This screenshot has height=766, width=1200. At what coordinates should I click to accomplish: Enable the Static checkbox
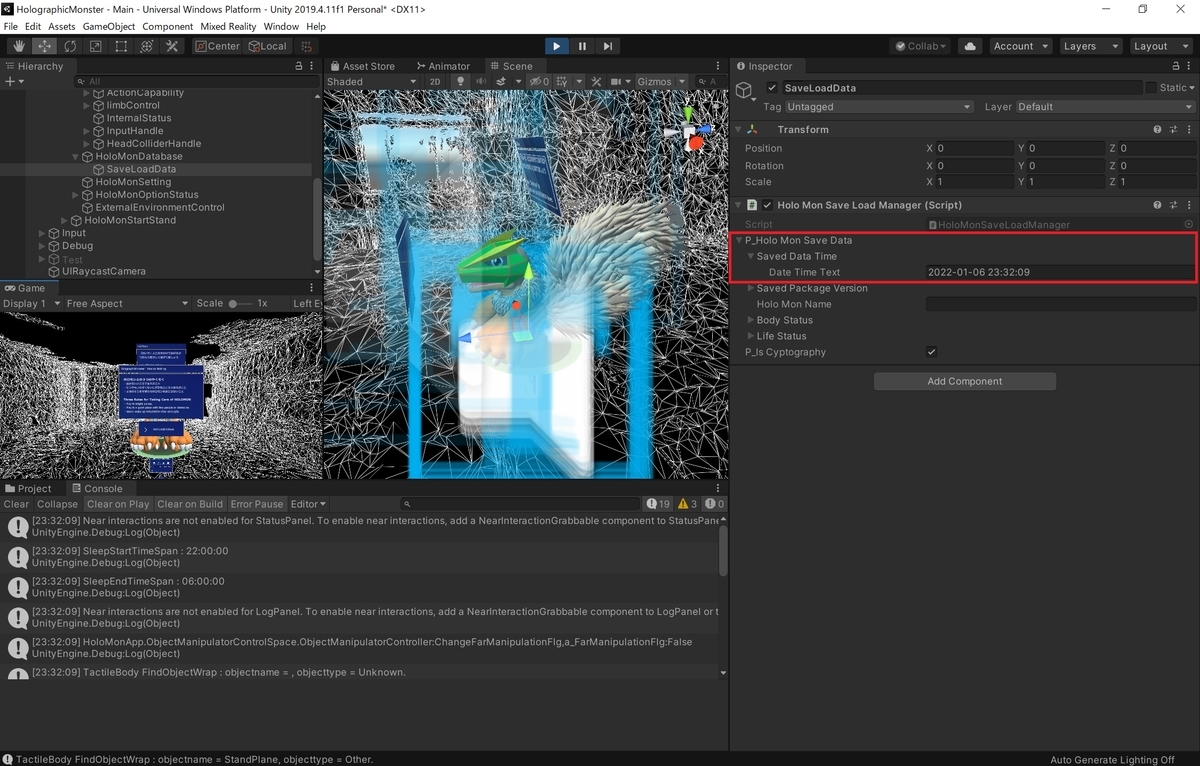[x=1151, y=88]
